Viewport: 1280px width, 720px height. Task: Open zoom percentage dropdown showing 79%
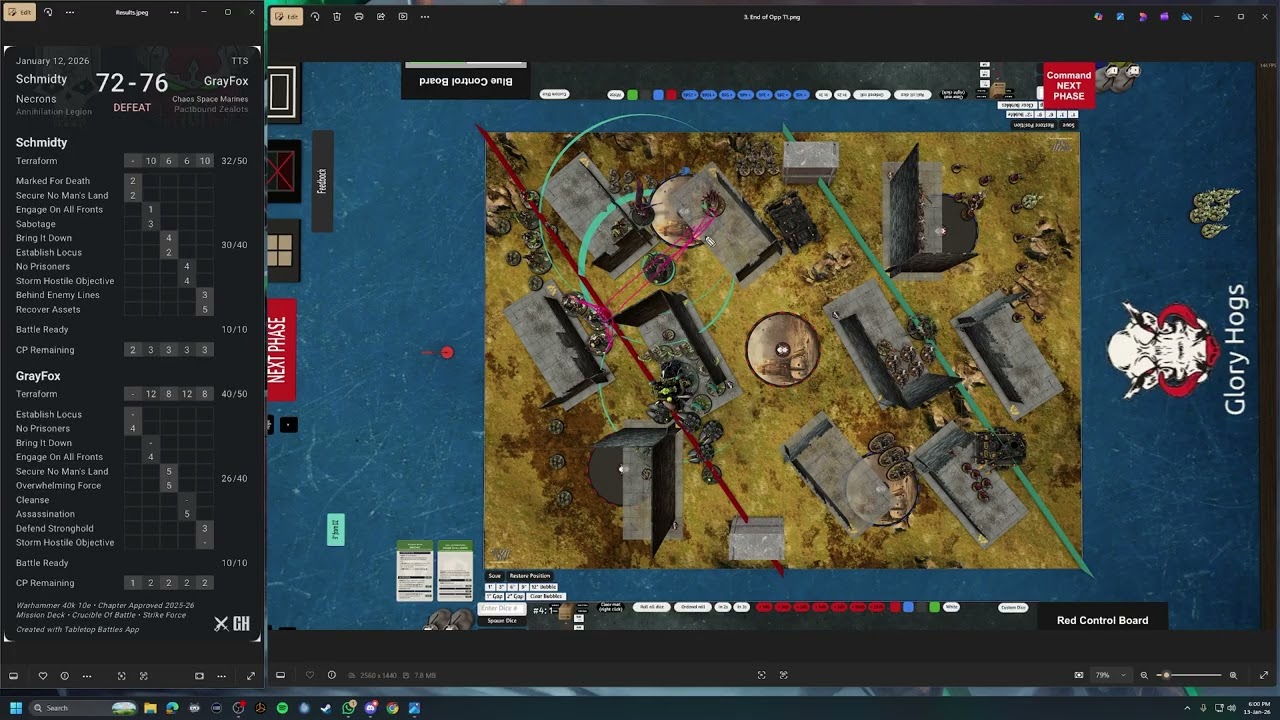[x=1109, y=675]
